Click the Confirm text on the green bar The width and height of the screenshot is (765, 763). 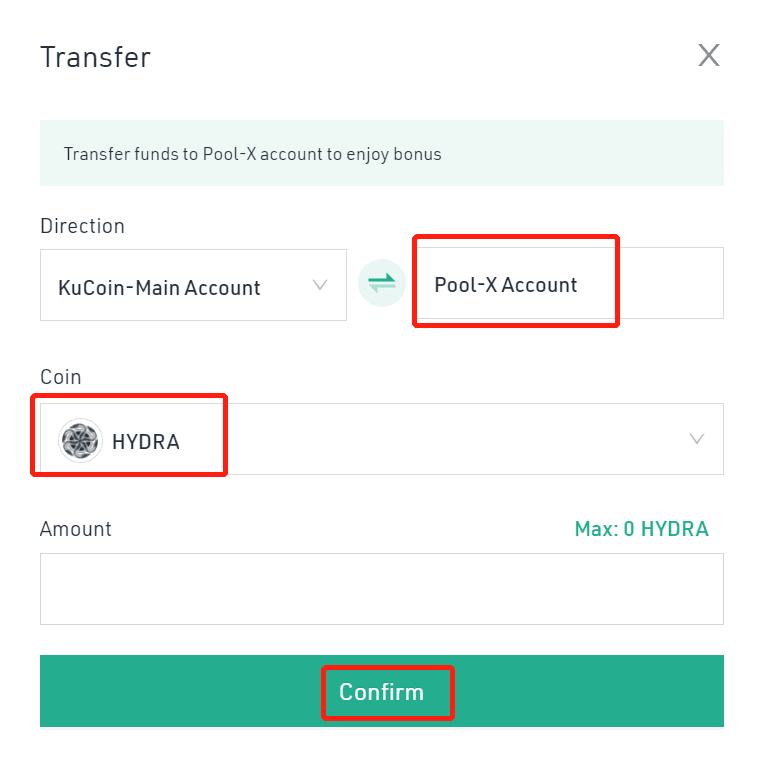(382, 692)
